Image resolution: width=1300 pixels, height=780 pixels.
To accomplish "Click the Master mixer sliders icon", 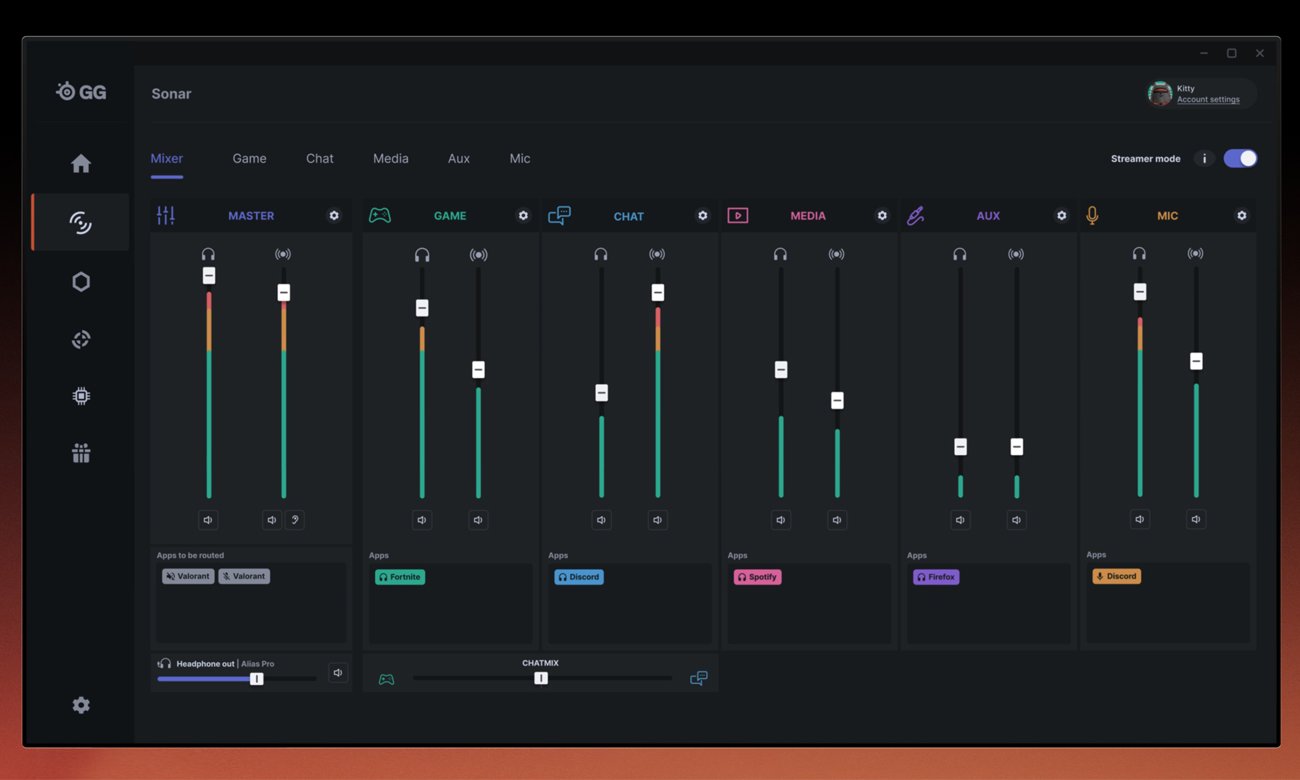I will [166, 215].
